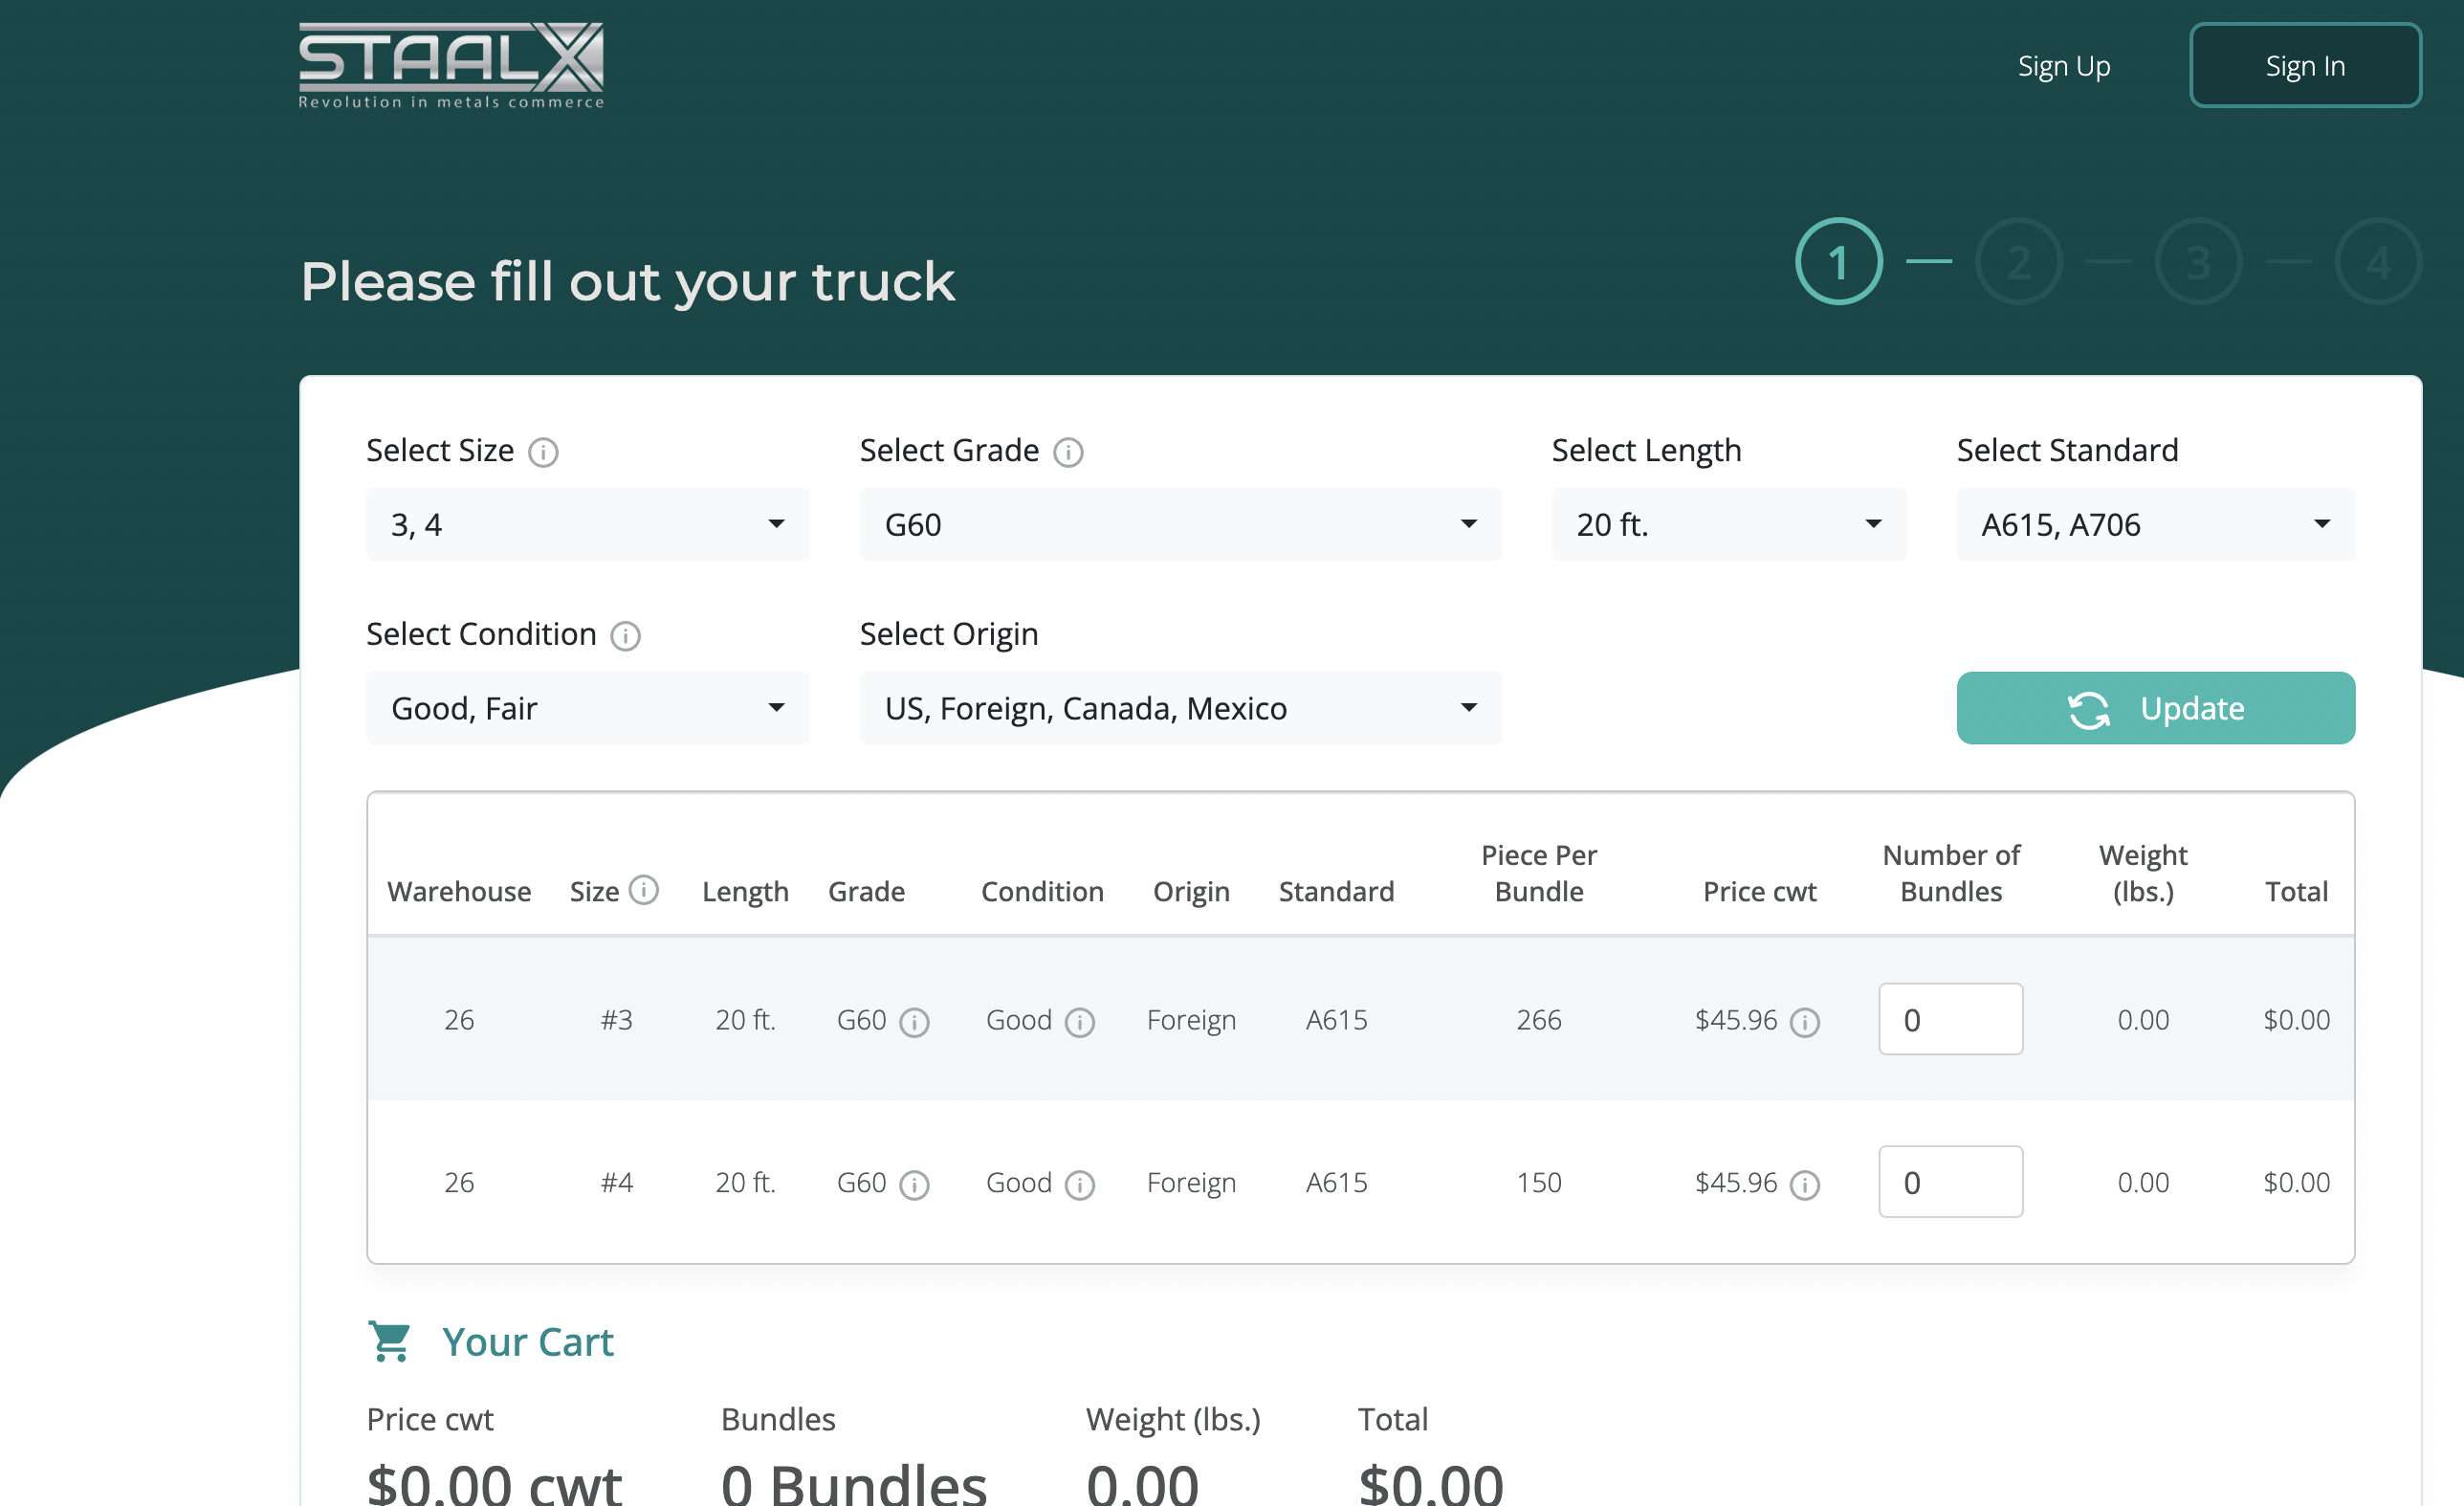Expand the Select Grade G60 dropdown

tap(1180, 525)
